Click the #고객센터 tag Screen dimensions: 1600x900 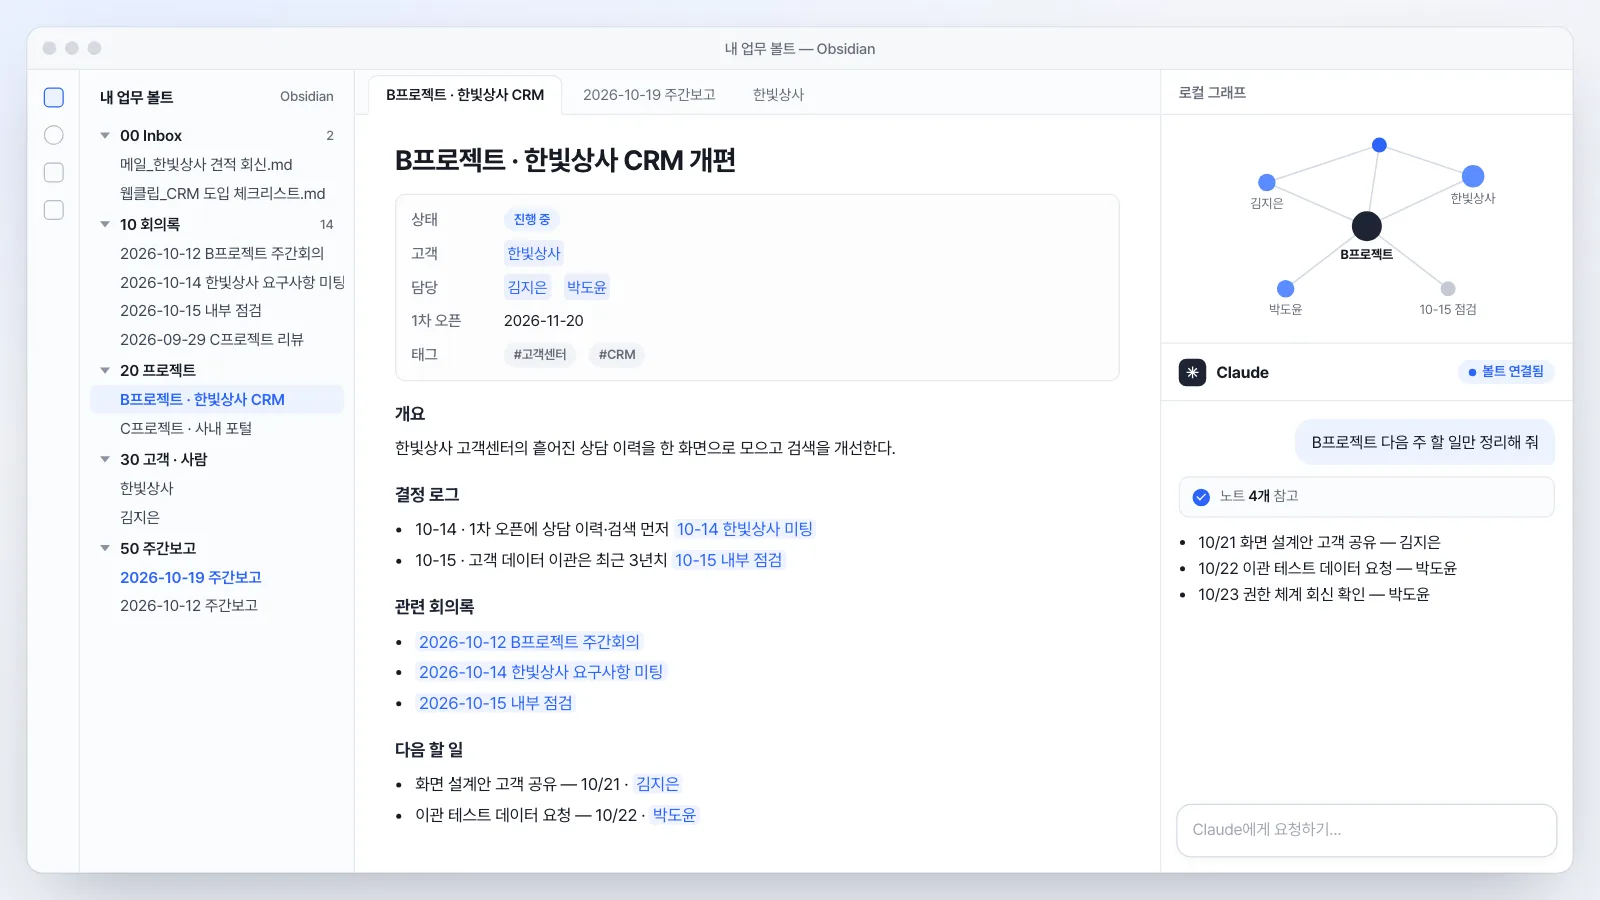(x=540, y=355)
